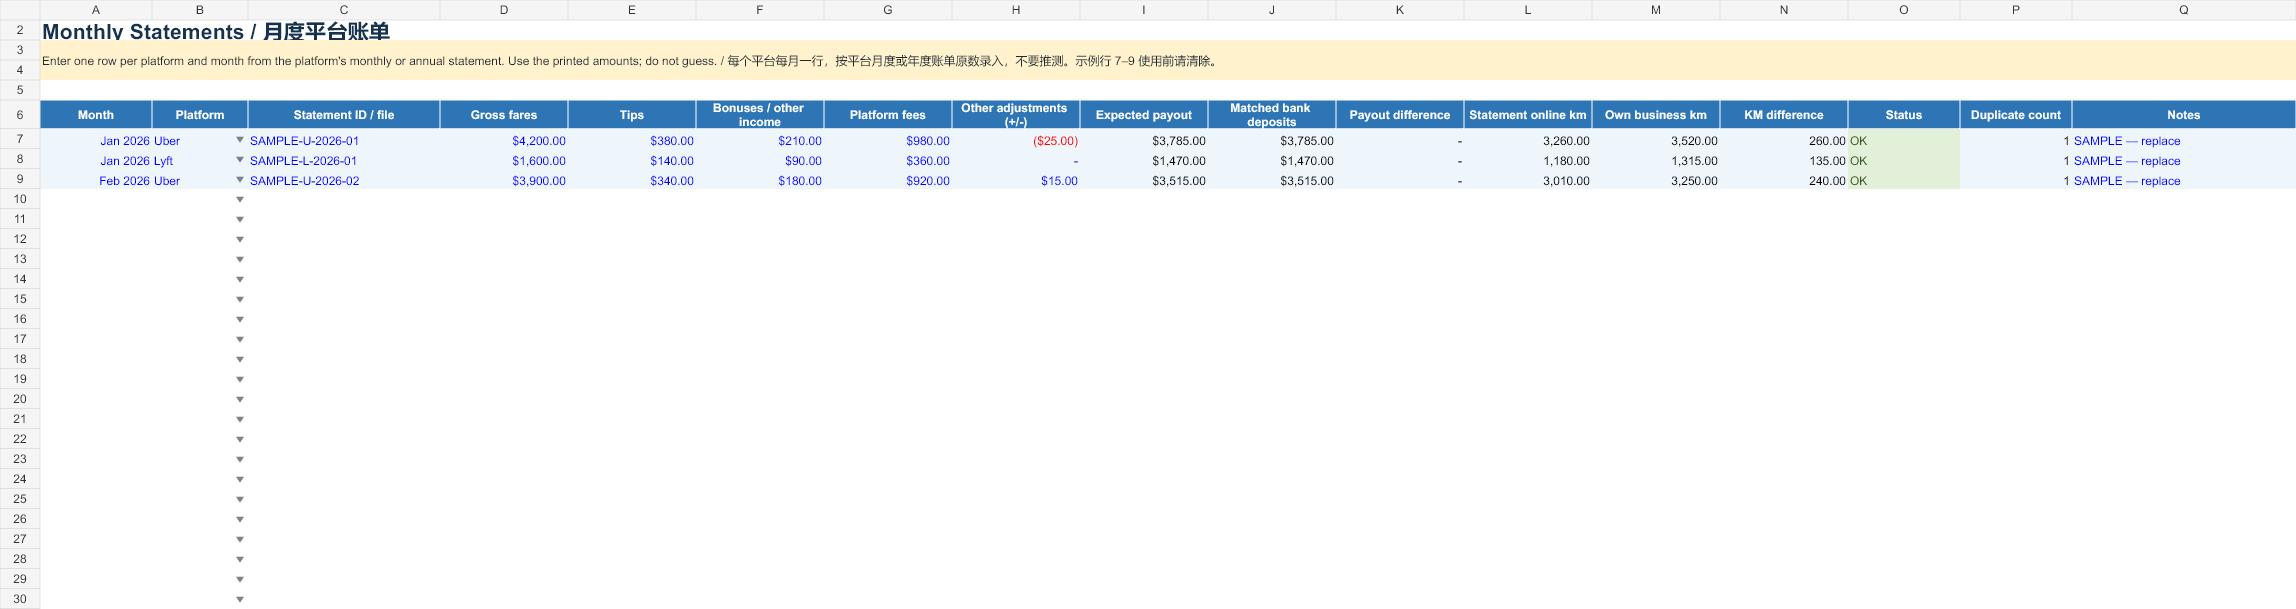Click the Feb 2026 month cell

point(96,181)
